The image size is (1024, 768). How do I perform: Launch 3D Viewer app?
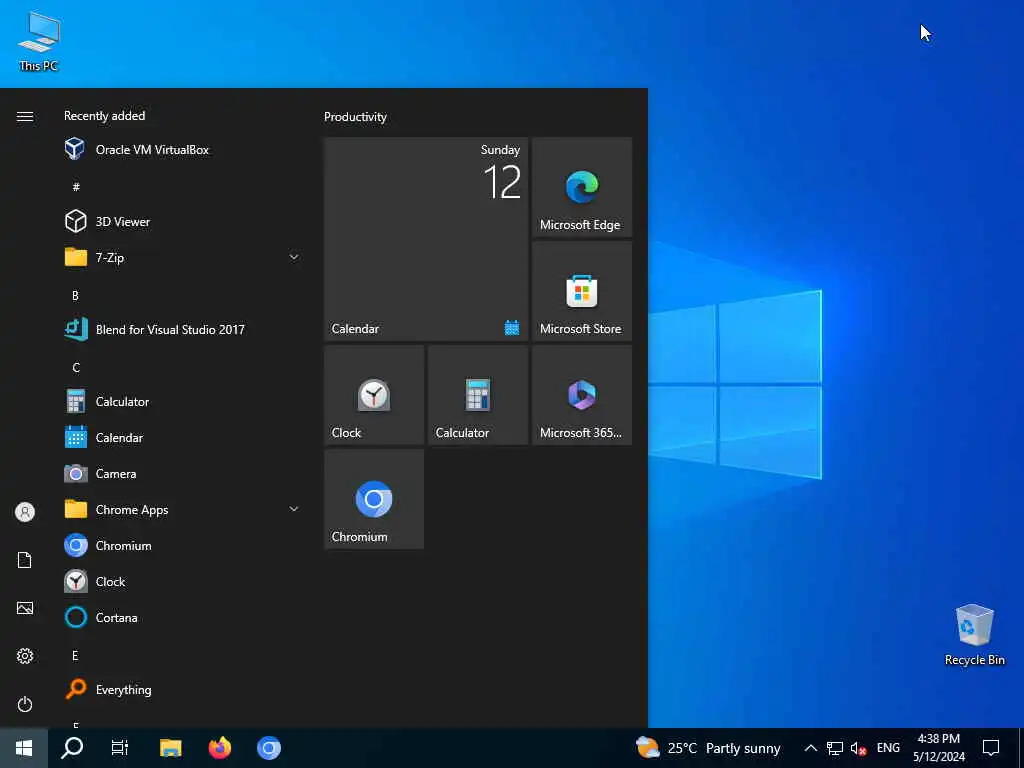[182, 221]
